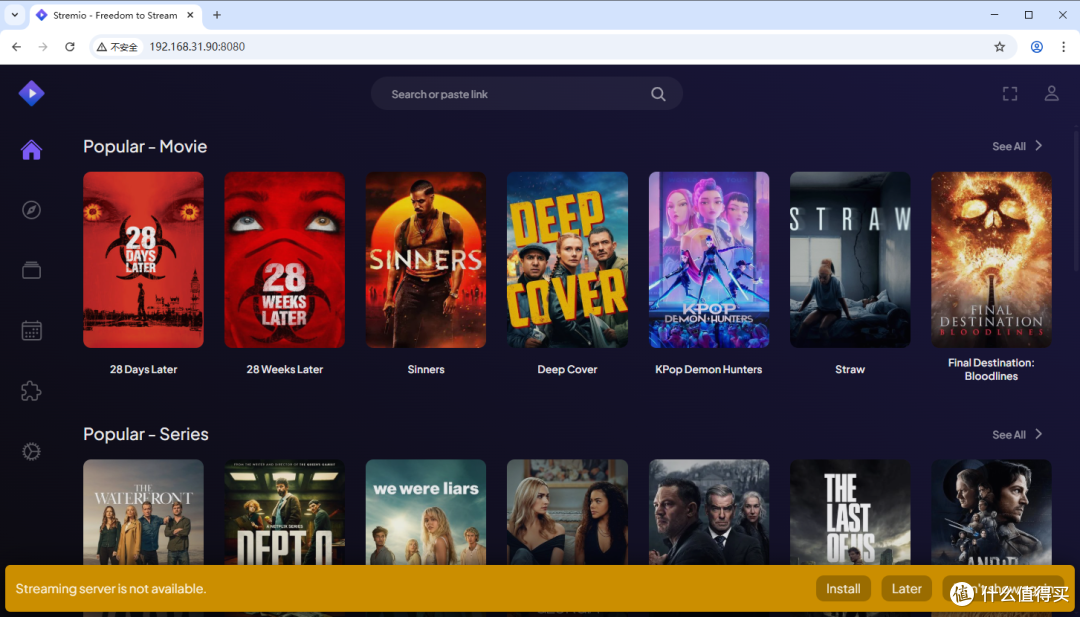
Task: Open the Straw movie poster
Action: 850,260
